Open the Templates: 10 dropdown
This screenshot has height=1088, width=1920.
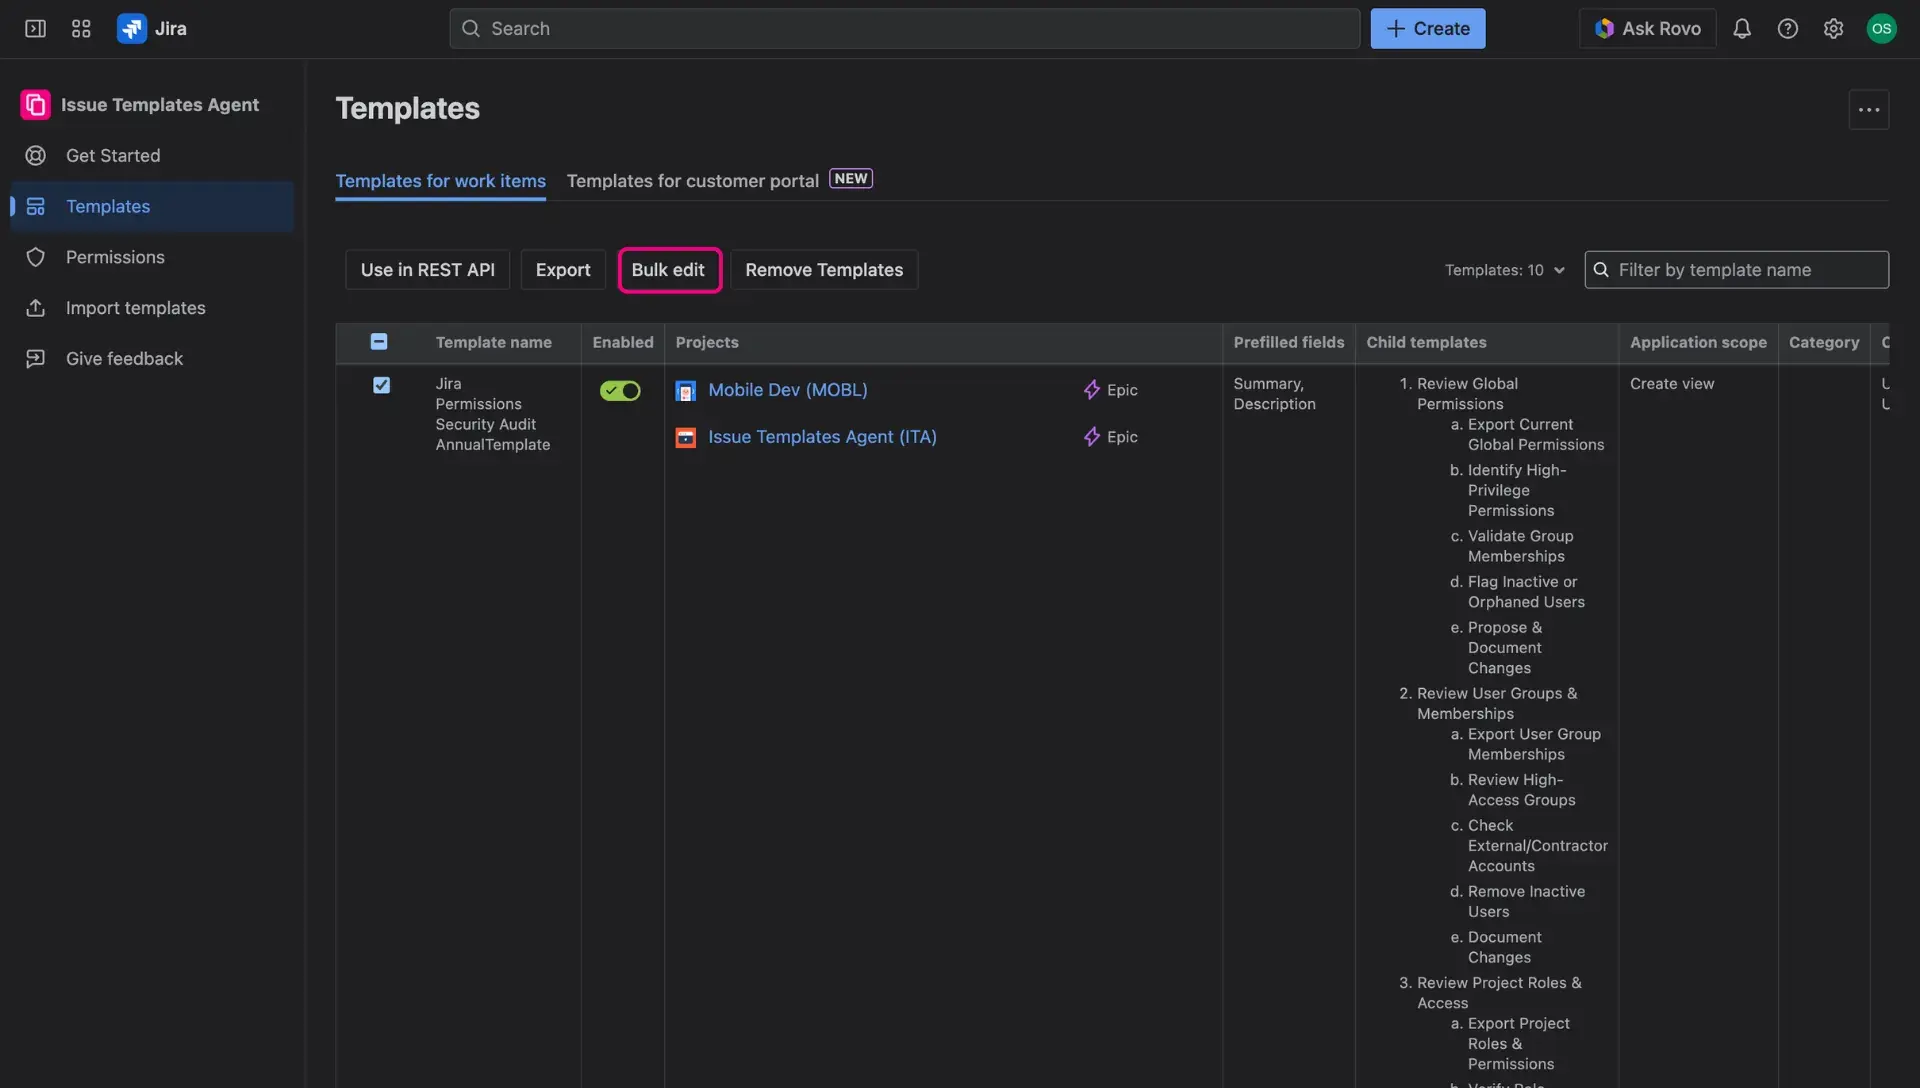[x=1505, y=270]
